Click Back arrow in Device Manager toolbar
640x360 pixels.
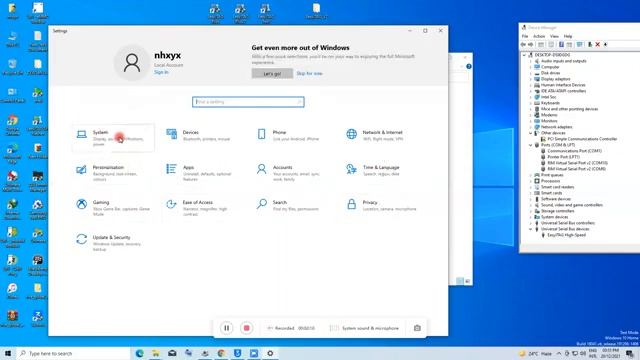523,44
